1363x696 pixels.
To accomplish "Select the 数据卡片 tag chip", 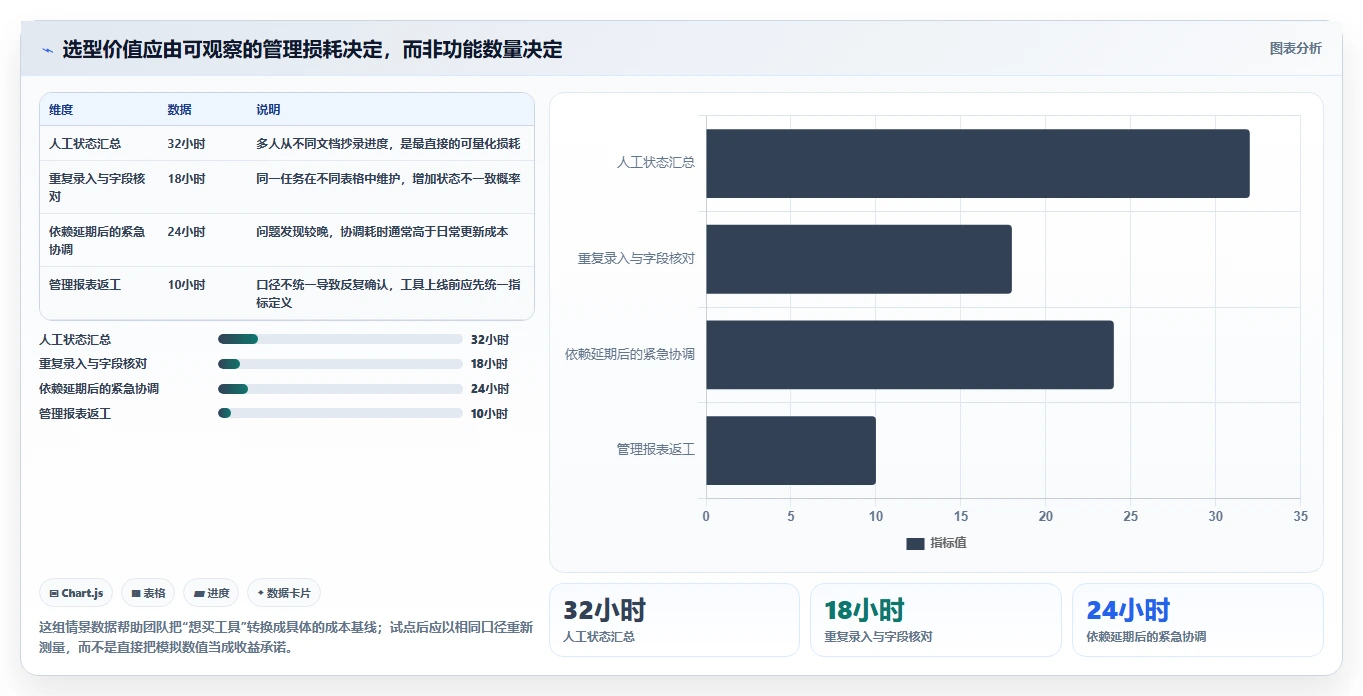I will [284, 593].
